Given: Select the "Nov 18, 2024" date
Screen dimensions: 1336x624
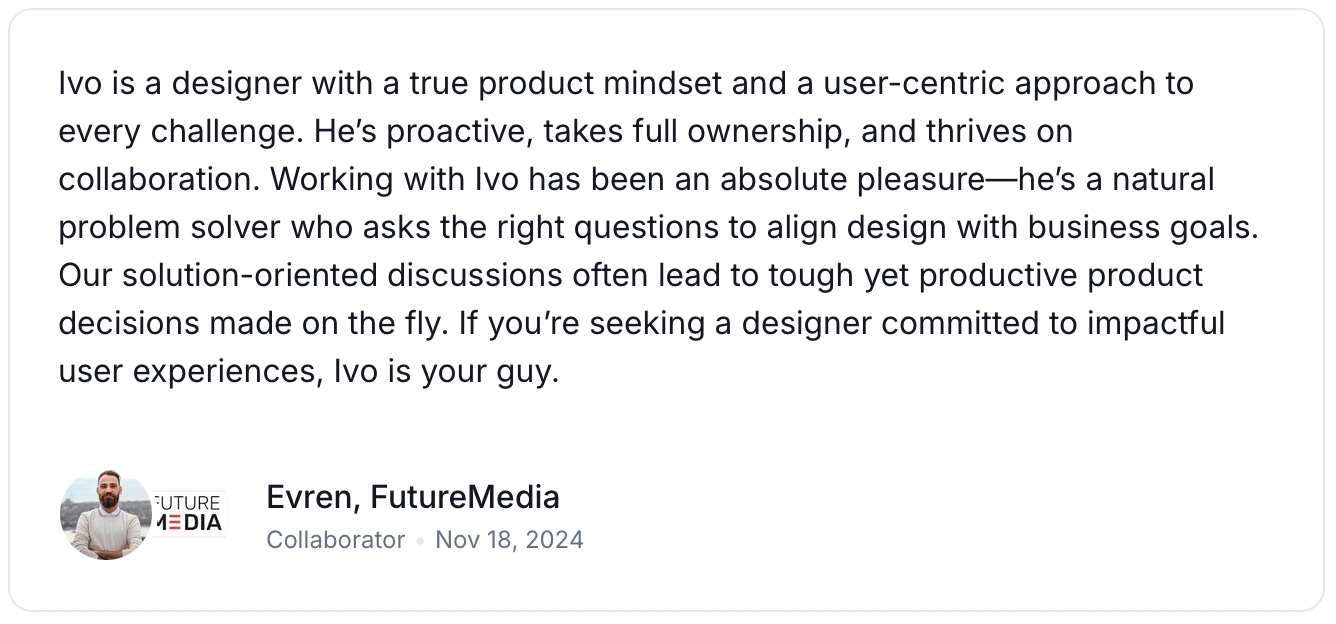Looking at the screenshot, I should tap(509, 540).
